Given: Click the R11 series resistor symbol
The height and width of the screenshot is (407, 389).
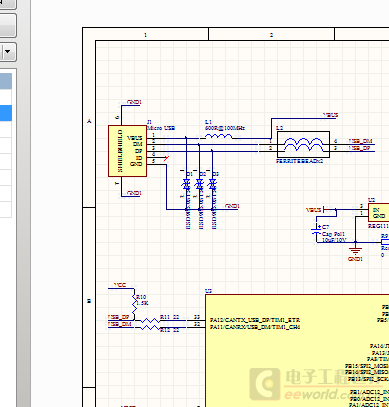Looking at the screenshot, I should coord(150,321).
